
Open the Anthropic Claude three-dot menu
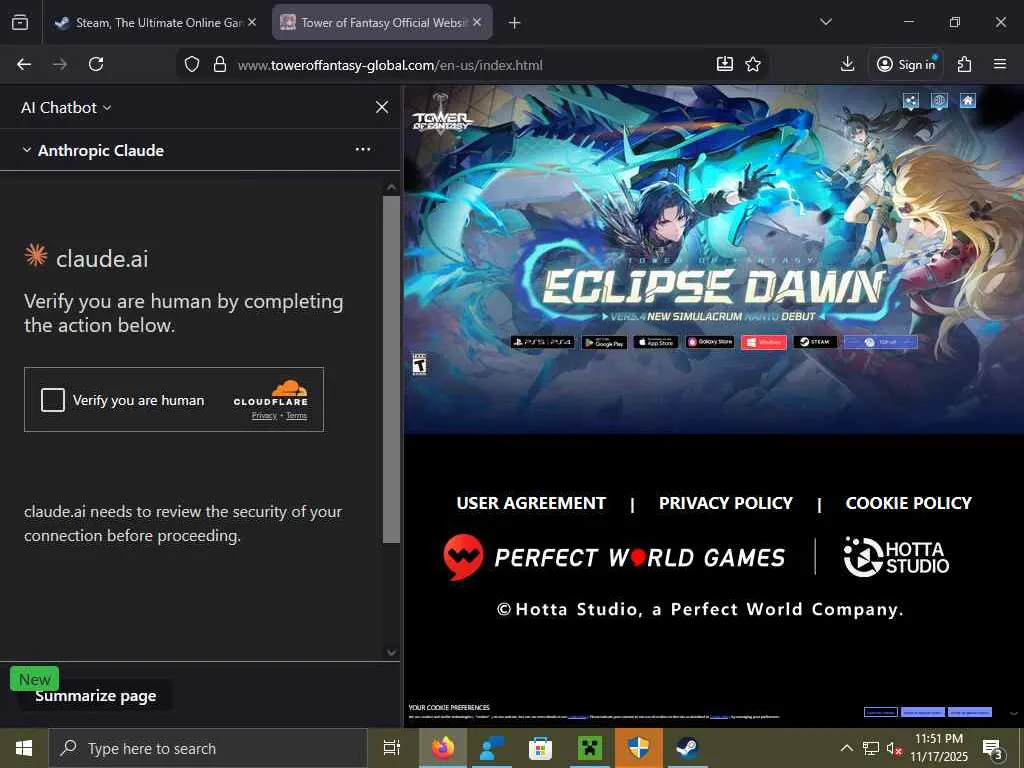pos(362,150)
